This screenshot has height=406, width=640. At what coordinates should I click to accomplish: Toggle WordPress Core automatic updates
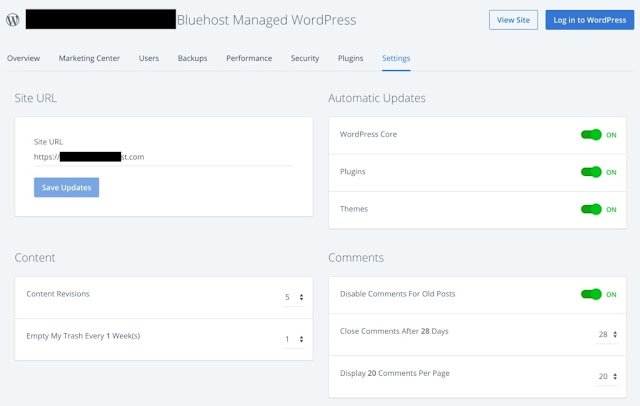coord(591,135)
